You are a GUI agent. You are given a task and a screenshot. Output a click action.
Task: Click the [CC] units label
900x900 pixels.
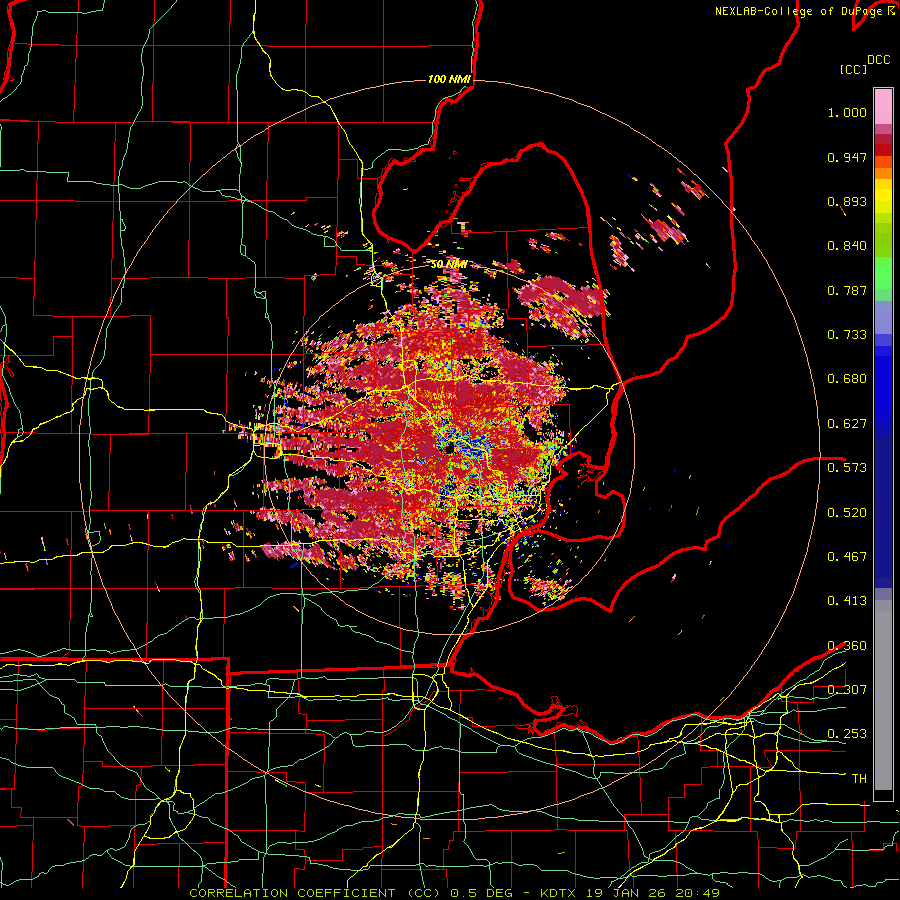click(853, 70)
